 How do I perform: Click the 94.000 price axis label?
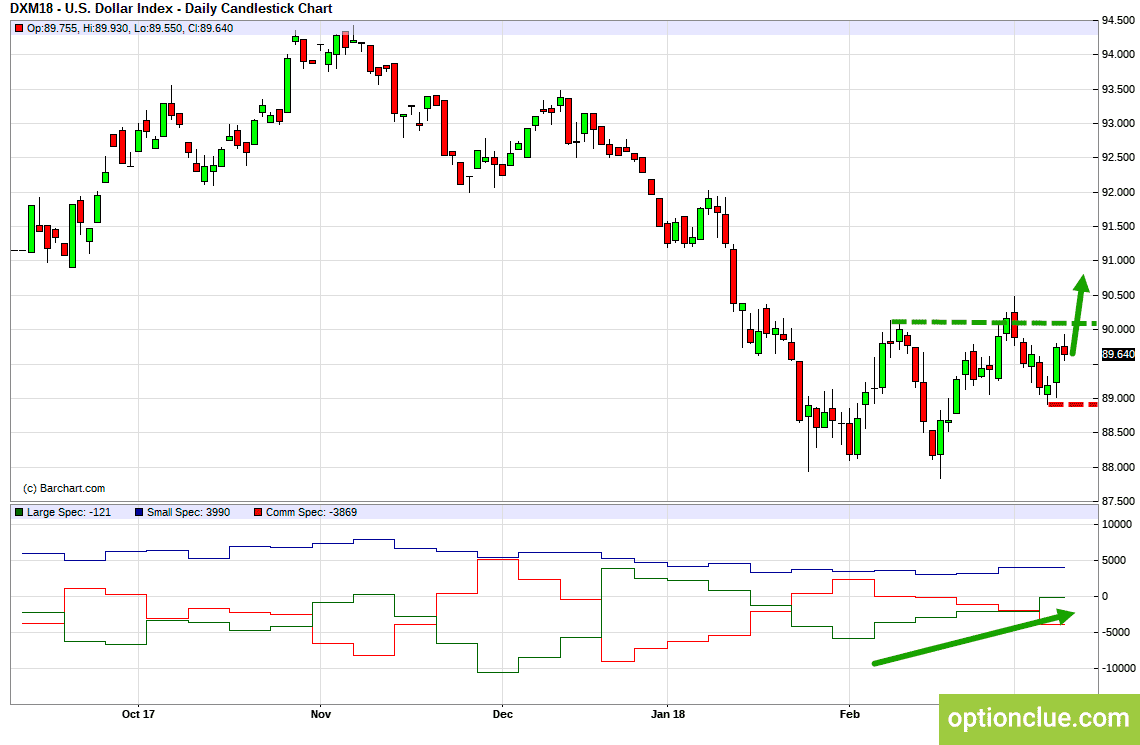(1119, 55)
